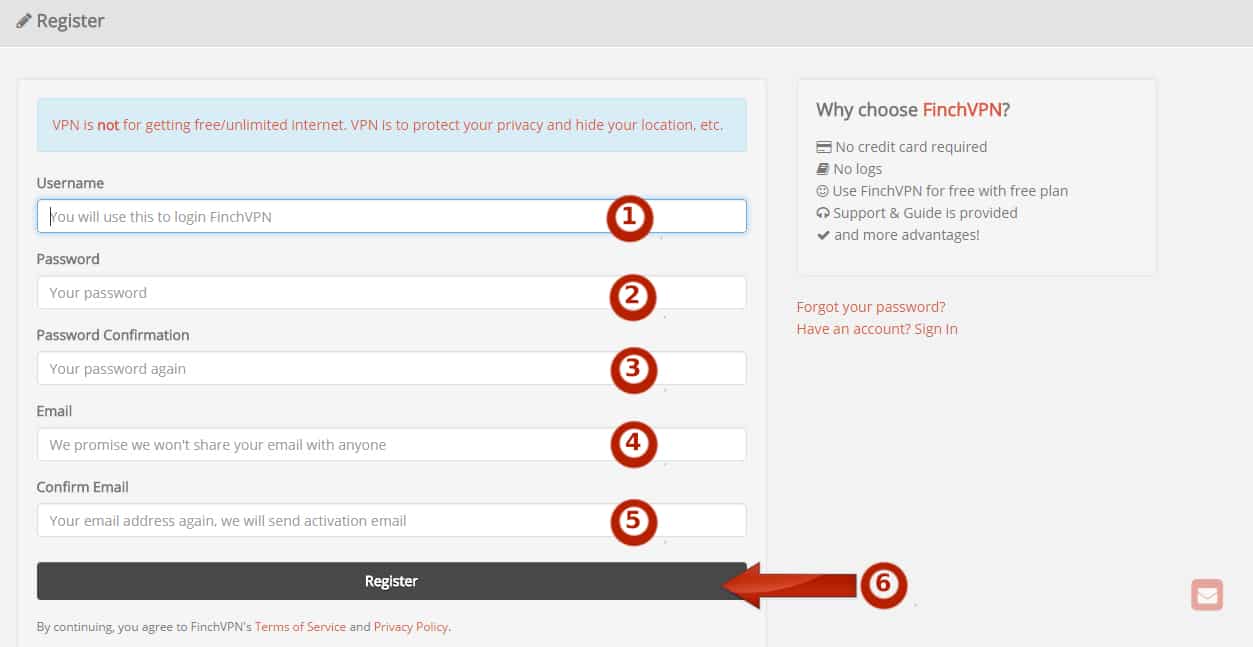This screenshot has width=1253, height=647.
Task: Open the Privacy Policy link
Action: [x=410, y=626]
